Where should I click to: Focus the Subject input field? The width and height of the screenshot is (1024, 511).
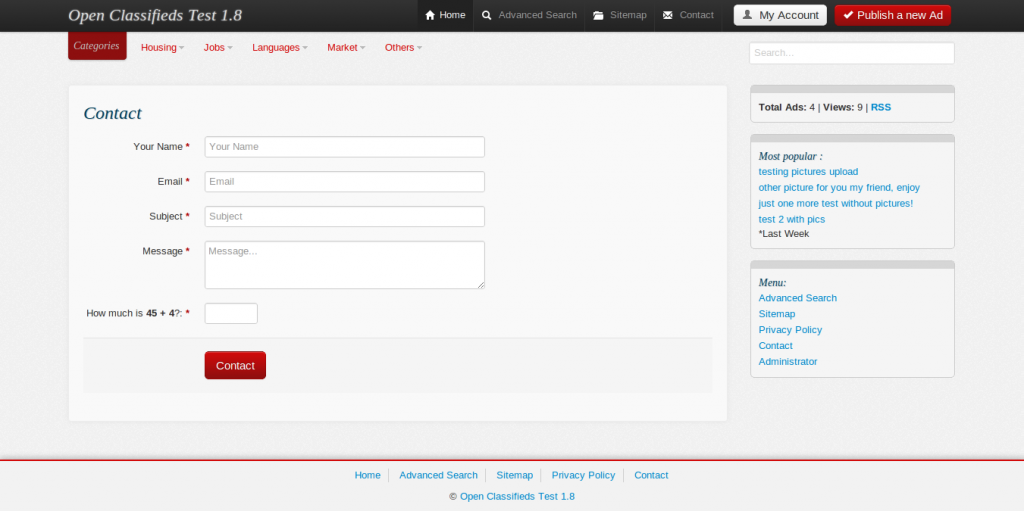pos(345,216)
